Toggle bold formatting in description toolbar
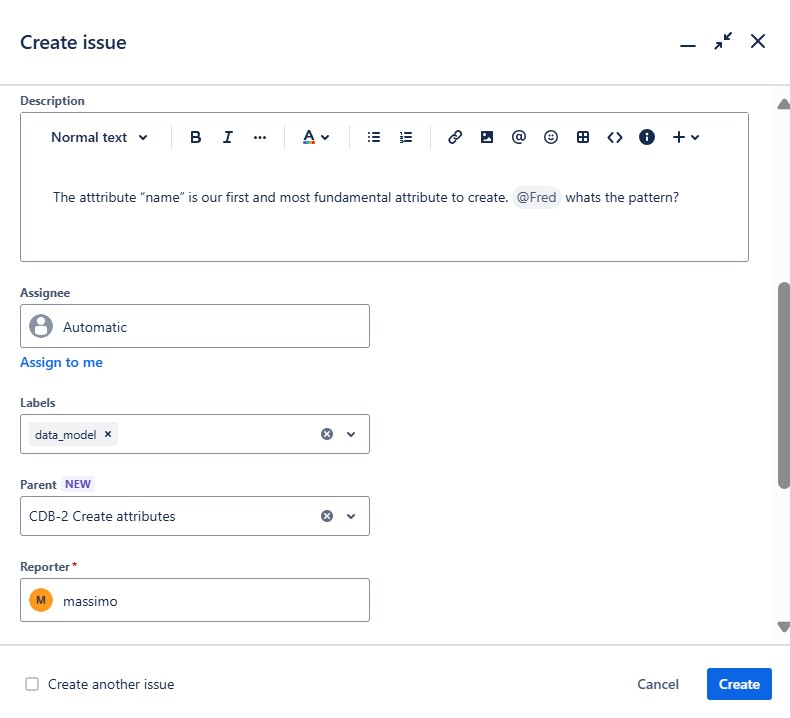 coord(195,137)
